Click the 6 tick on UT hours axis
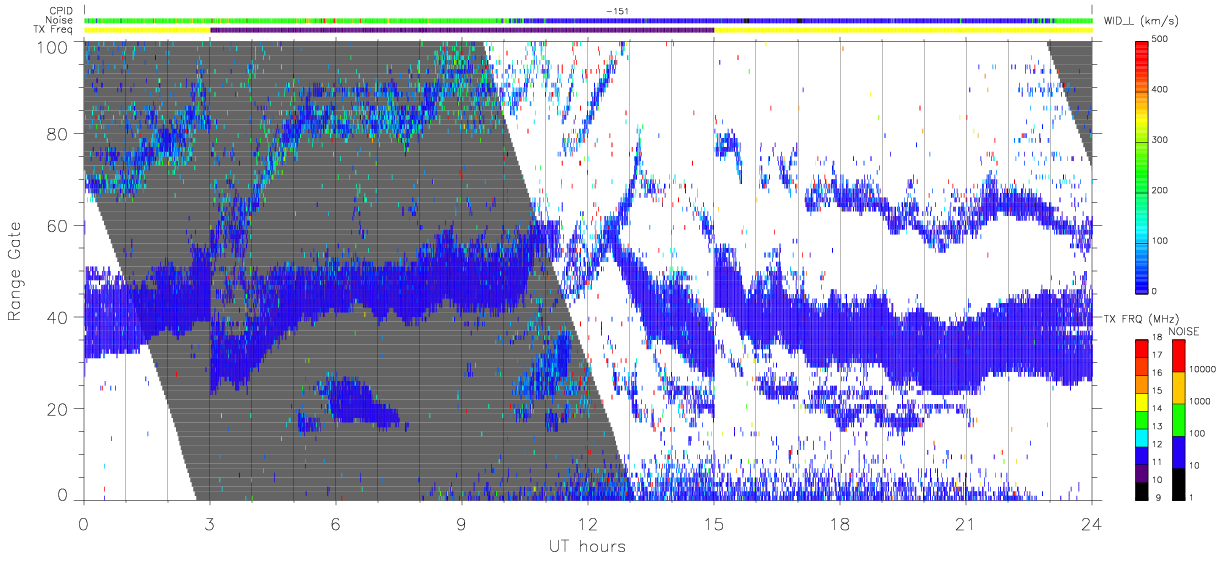1228x567 pixels. (336, 523)
